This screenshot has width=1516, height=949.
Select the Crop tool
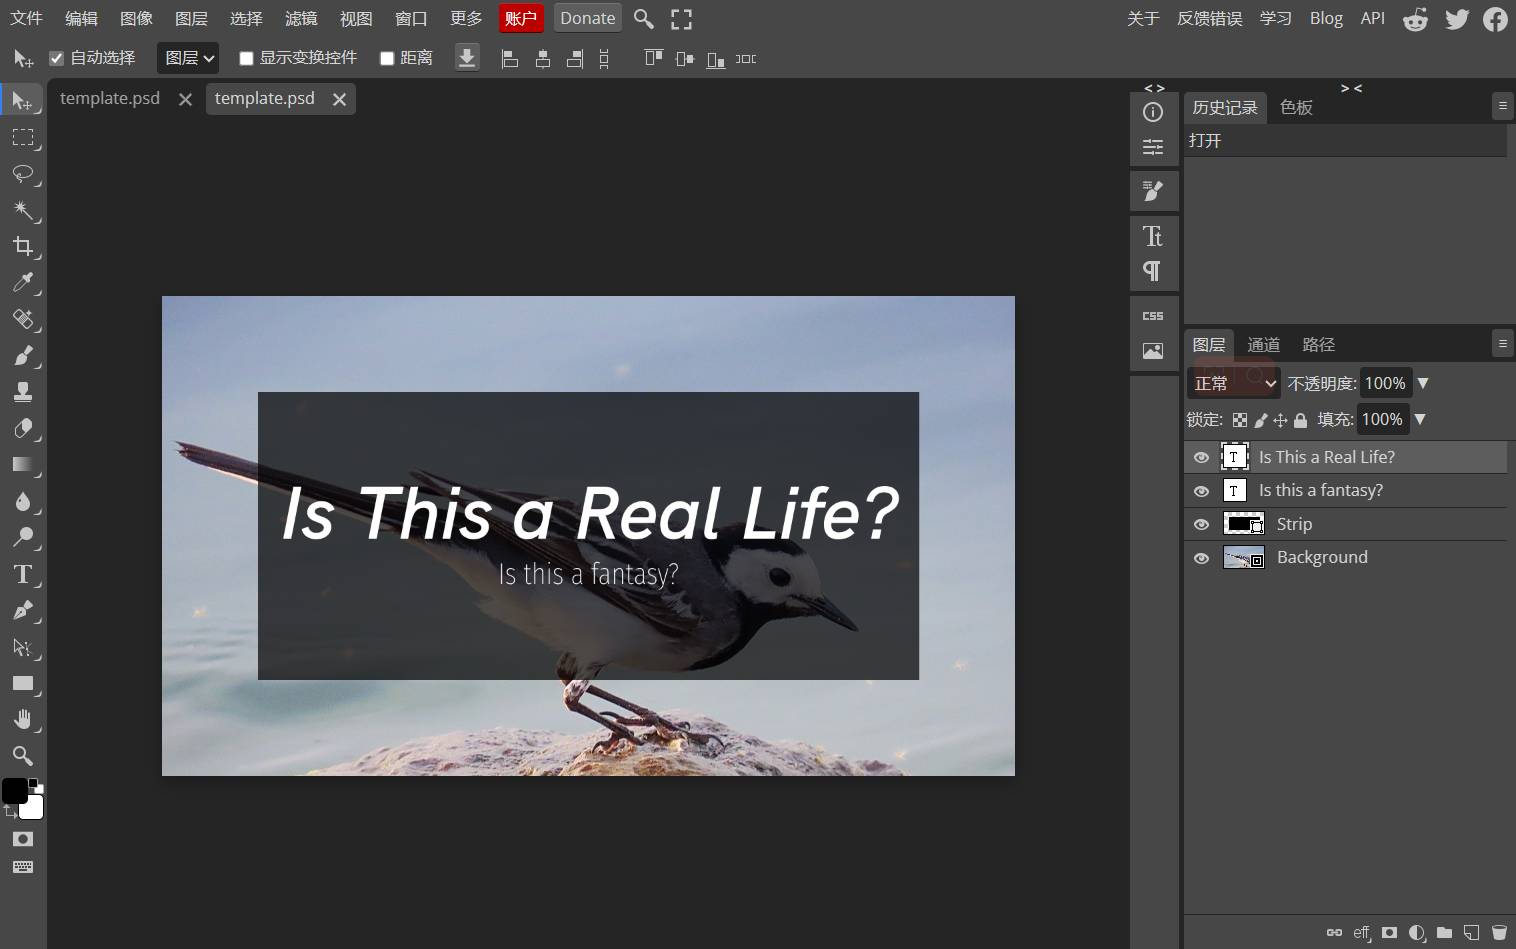tap(22, 246)
